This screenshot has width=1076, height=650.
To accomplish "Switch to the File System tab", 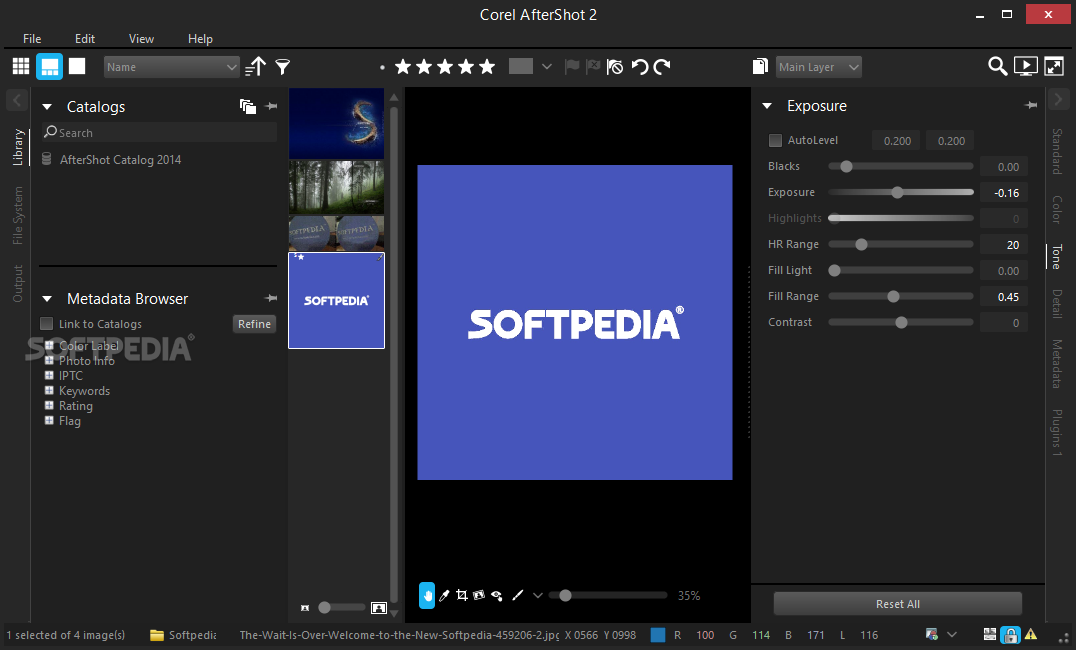I will point(18,216).
